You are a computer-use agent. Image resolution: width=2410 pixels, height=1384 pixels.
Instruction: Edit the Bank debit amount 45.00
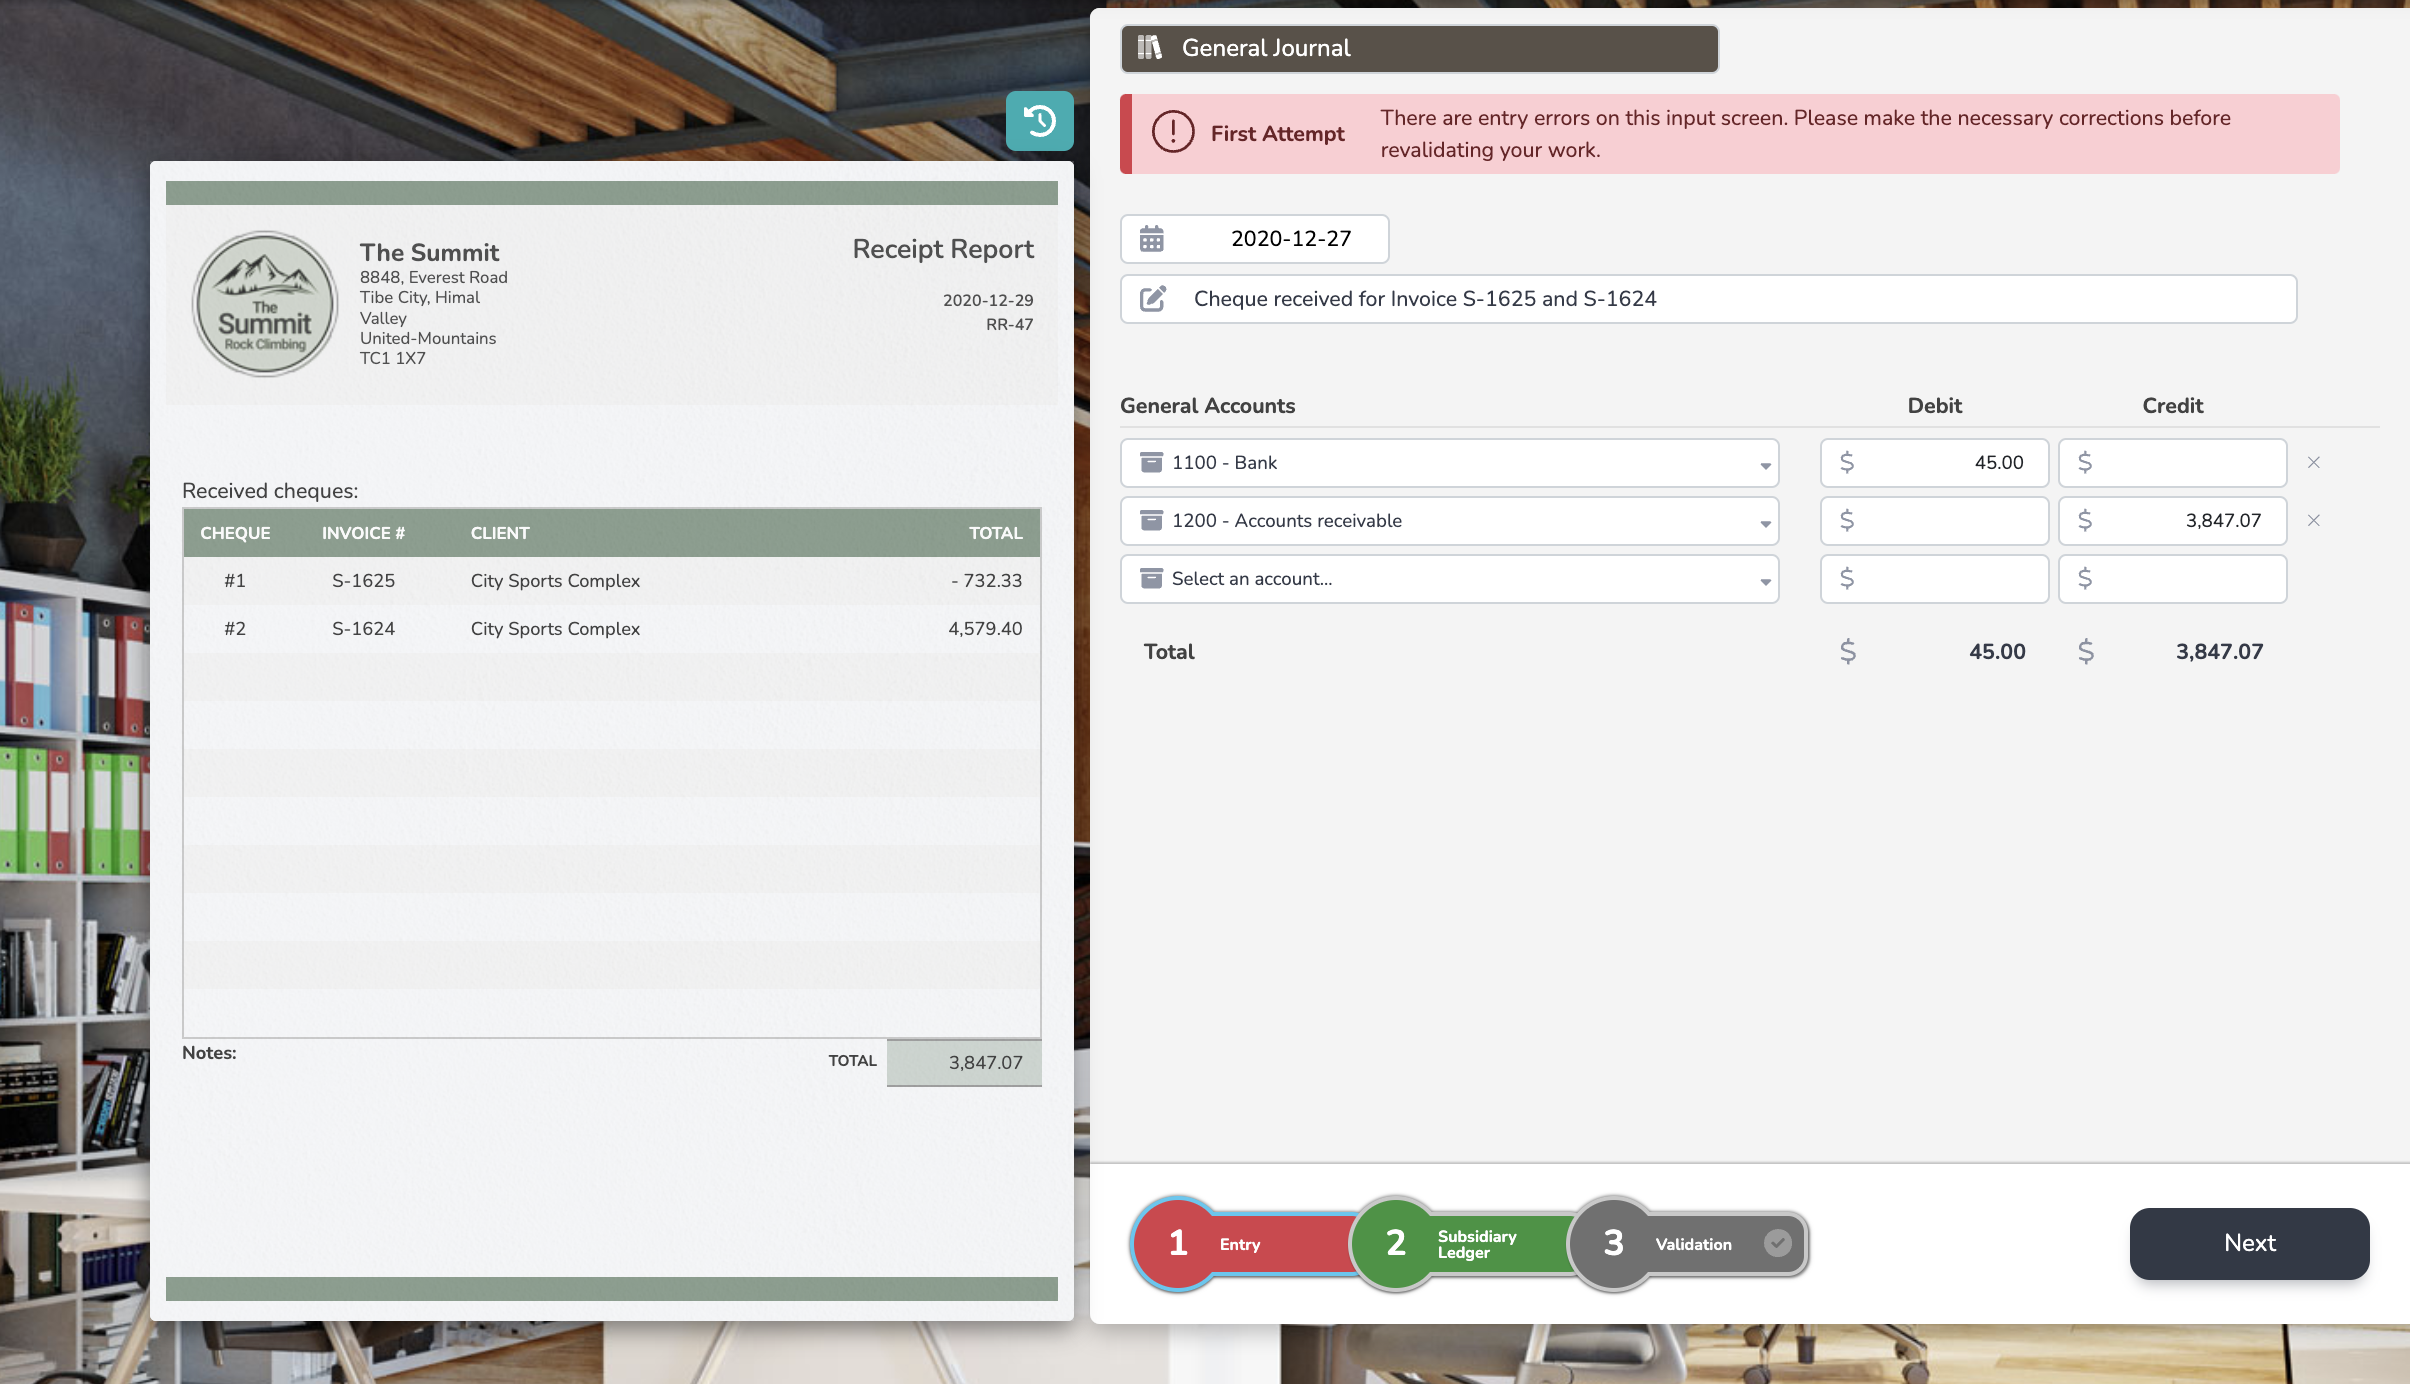click(1945, 463)
